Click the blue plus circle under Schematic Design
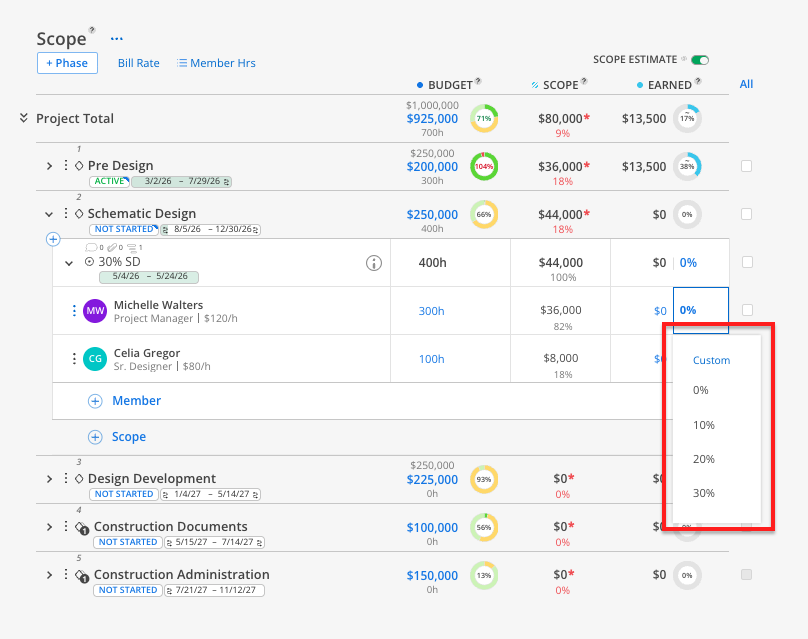 click(x=53, y=239)
